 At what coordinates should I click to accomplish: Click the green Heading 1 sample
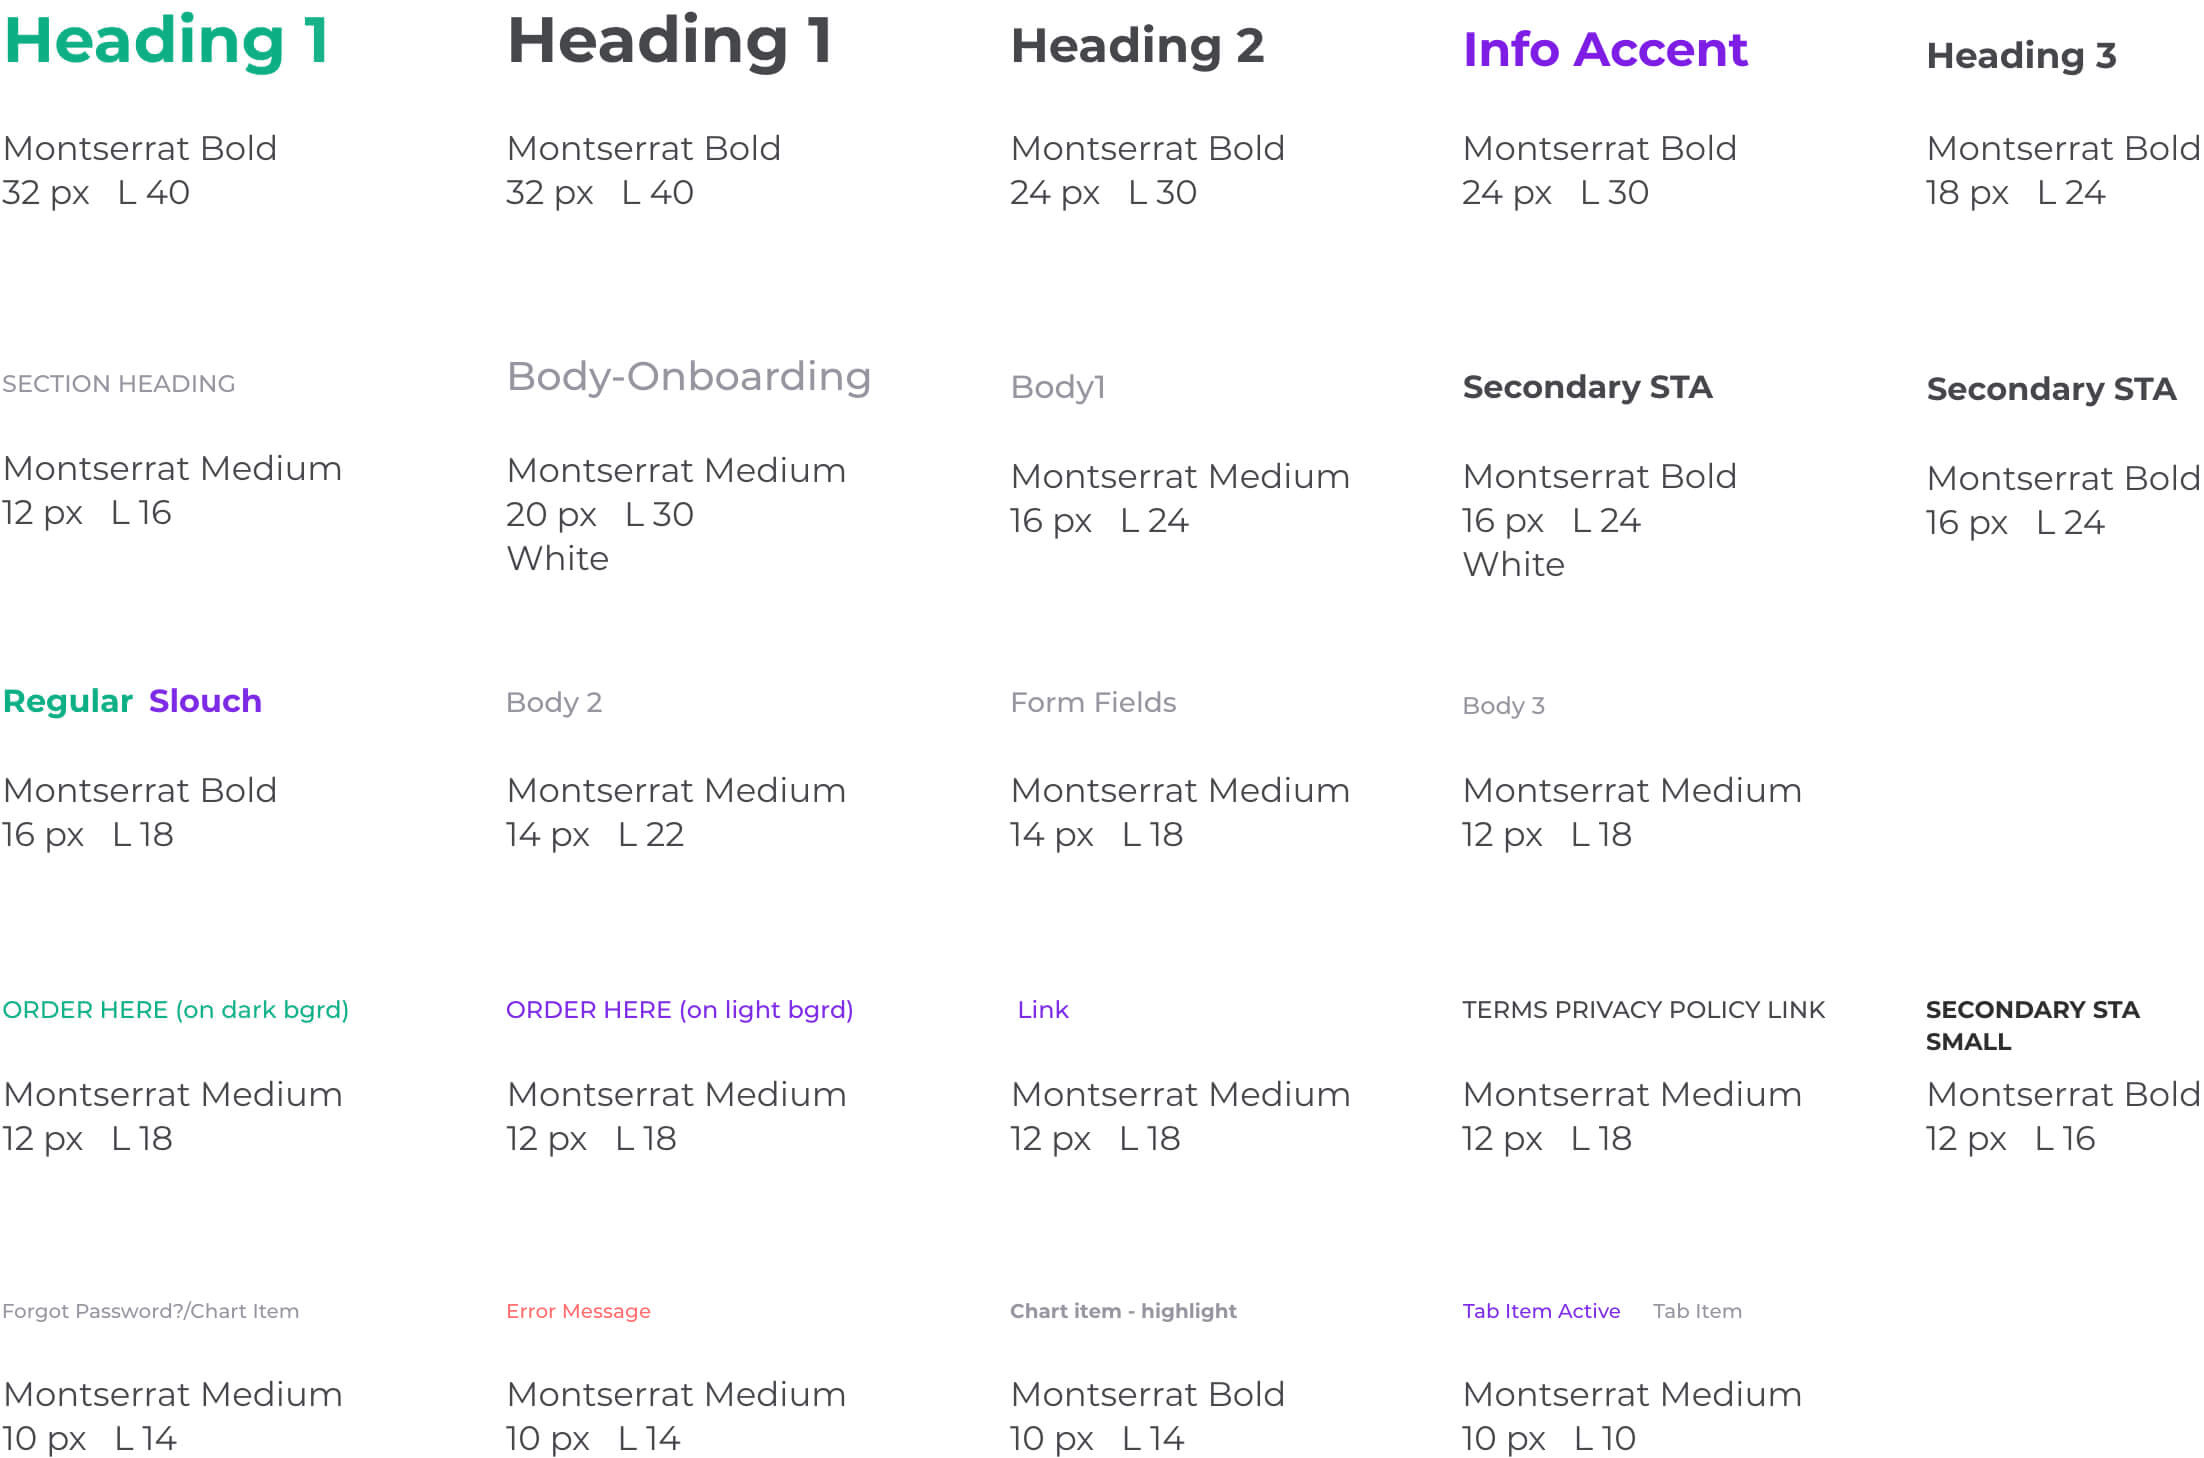click(167, 42)
